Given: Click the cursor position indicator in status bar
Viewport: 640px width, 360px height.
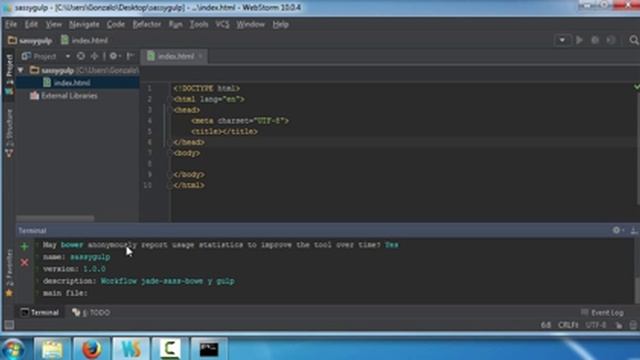Looking at the screenshot, I should pyautogui.click(x=546, y=325).
